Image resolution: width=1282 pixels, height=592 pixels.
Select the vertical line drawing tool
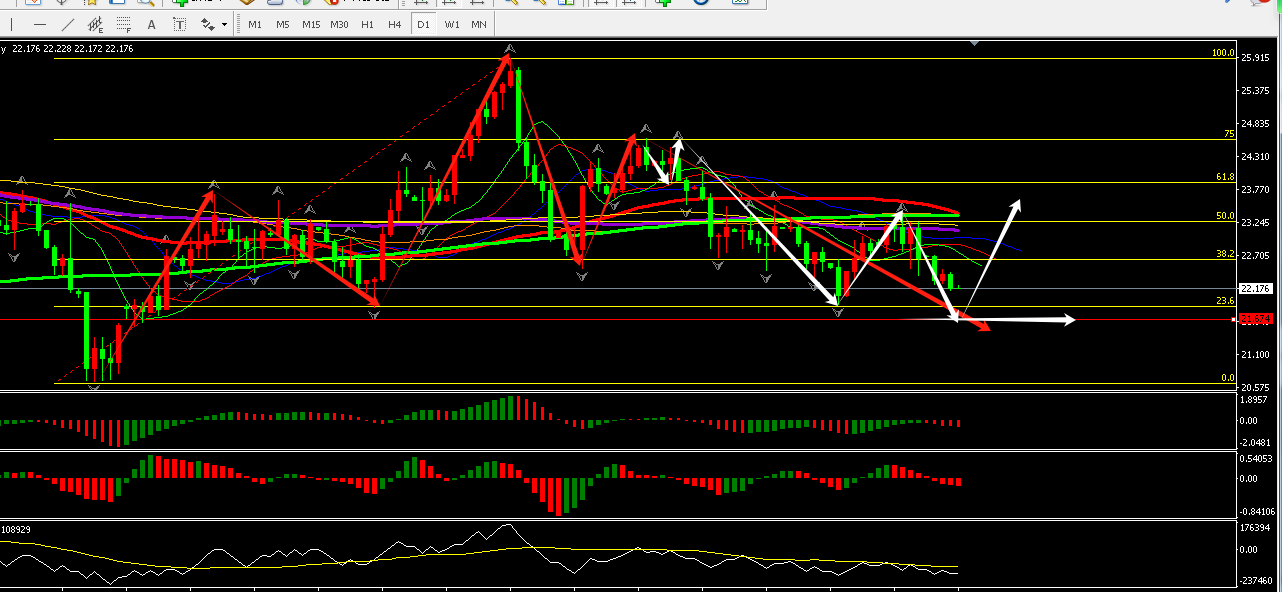point(13,24)
